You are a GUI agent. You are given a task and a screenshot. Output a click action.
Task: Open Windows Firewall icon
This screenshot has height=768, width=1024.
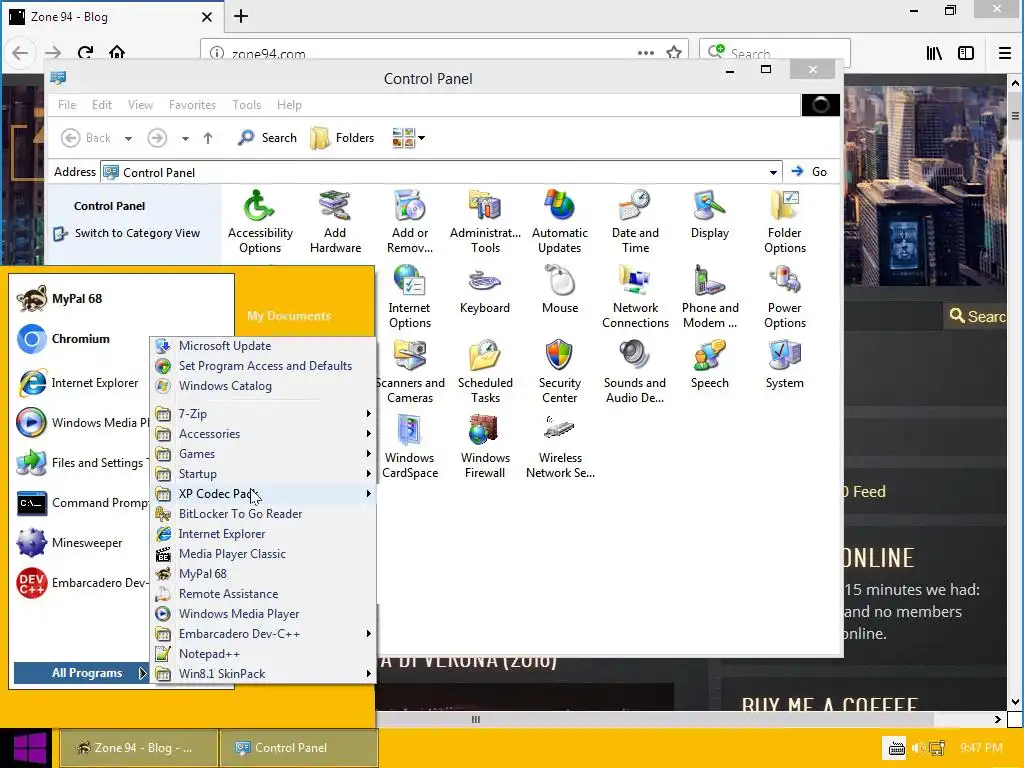pos(485,447)
